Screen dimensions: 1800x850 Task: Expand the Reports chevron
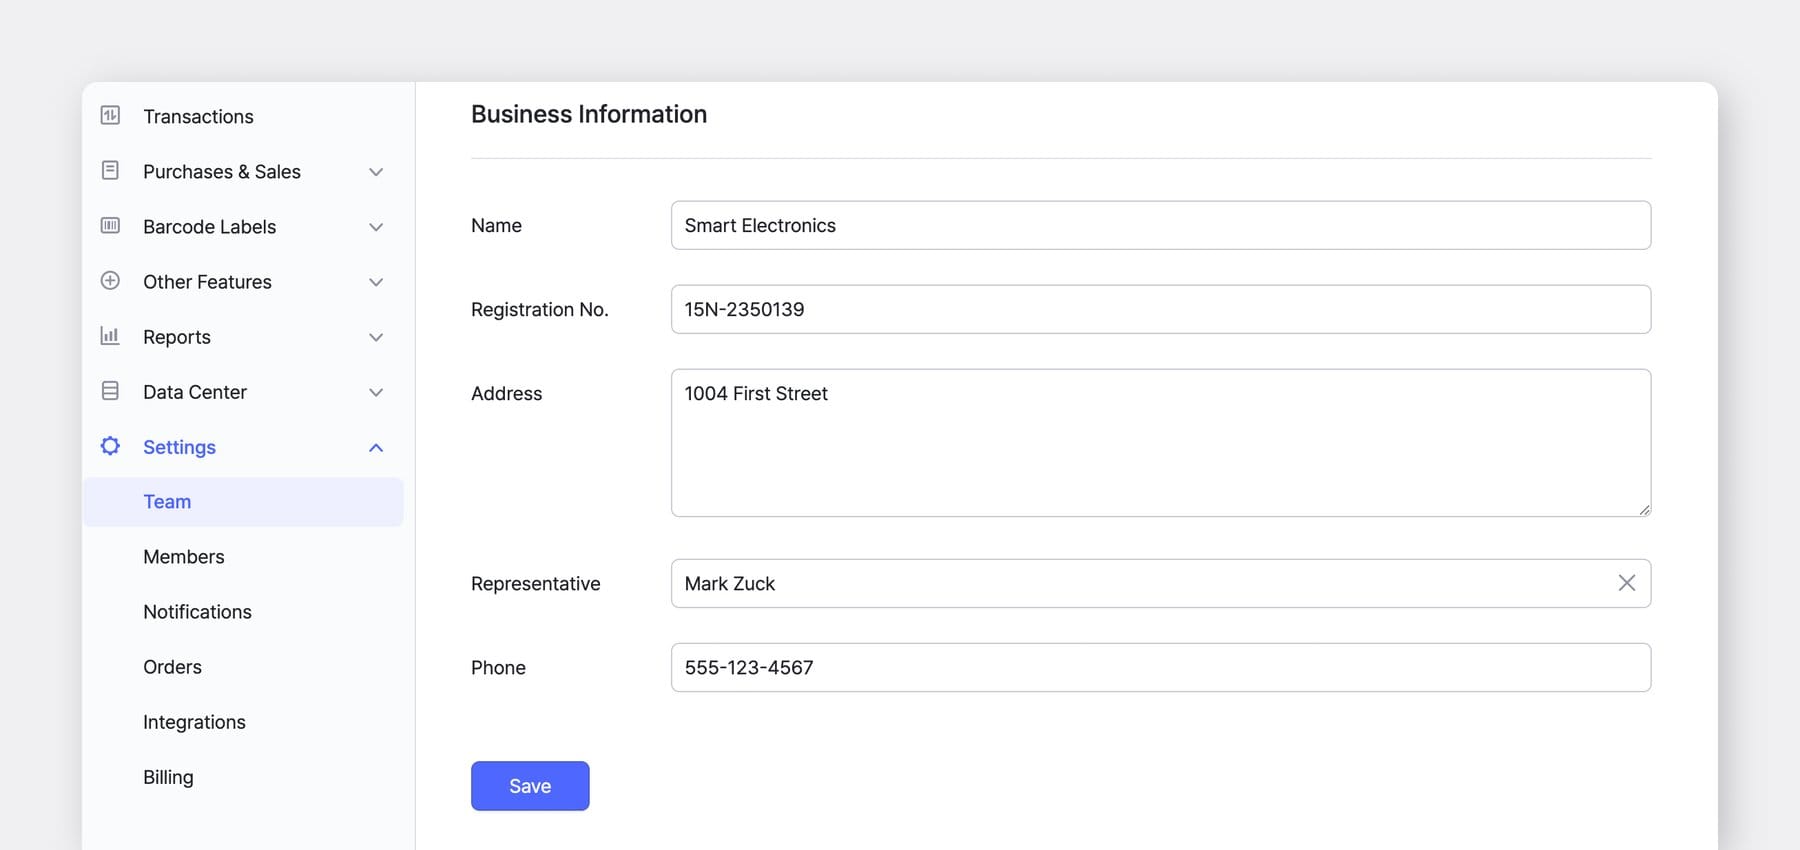tap(376, 337)
